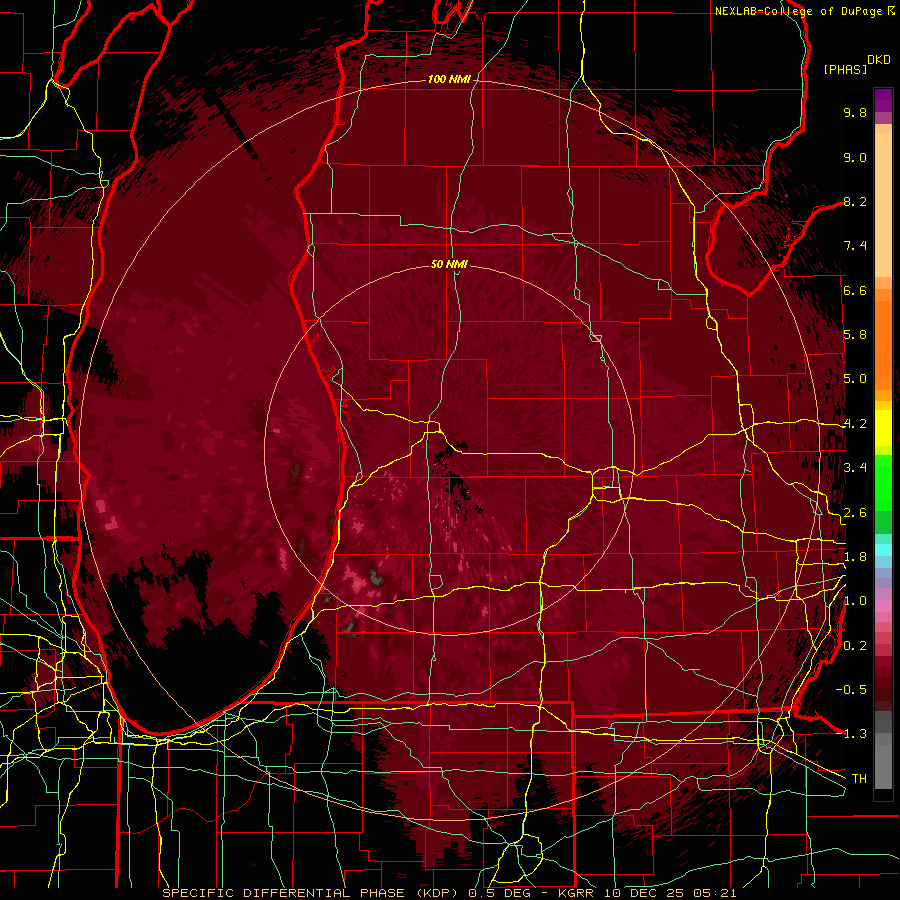
Task: Click the 5.0 legend value
Action: point(855,379)
